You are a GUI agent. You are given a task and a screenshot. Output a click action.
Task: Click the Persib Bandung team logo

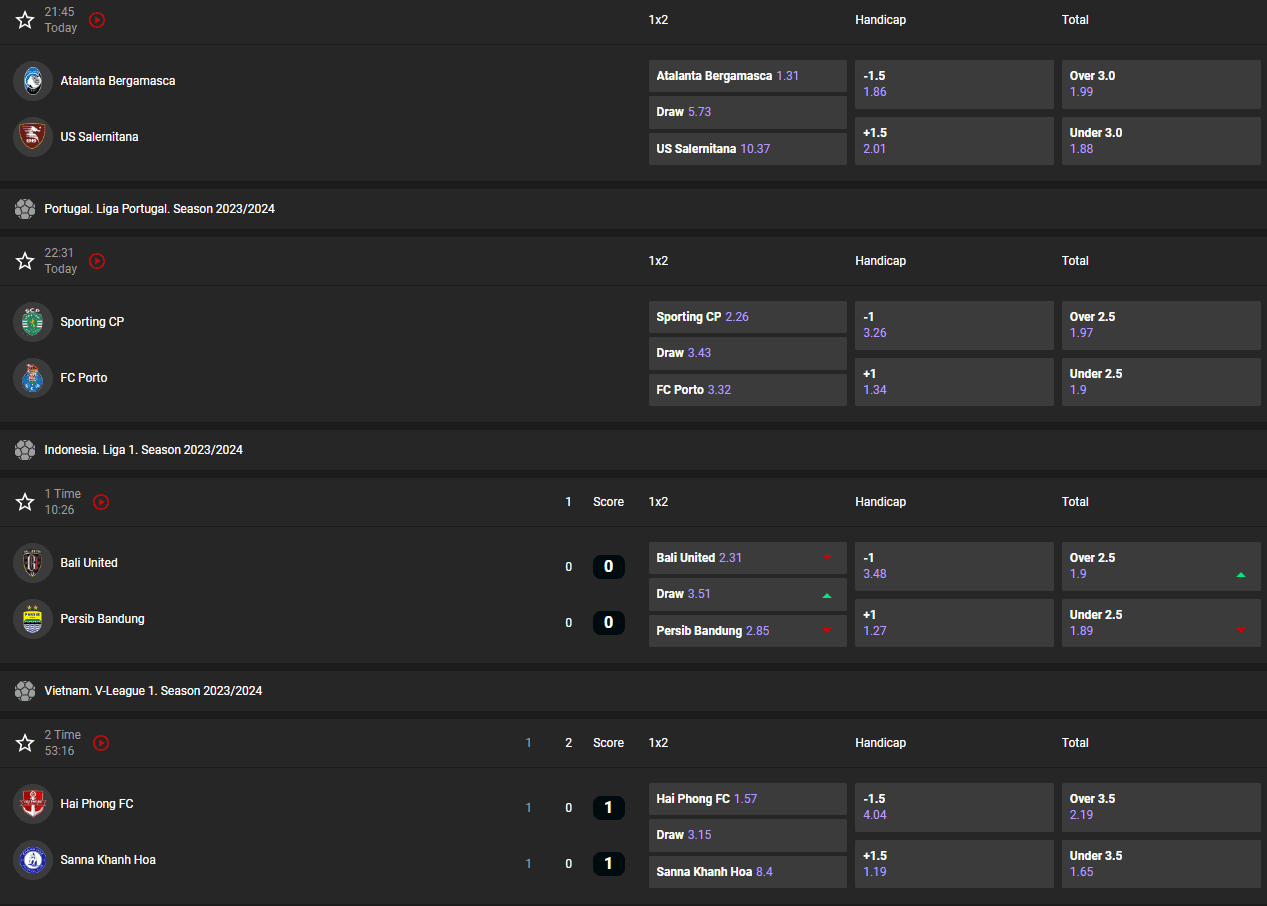[x=33, y=619]
